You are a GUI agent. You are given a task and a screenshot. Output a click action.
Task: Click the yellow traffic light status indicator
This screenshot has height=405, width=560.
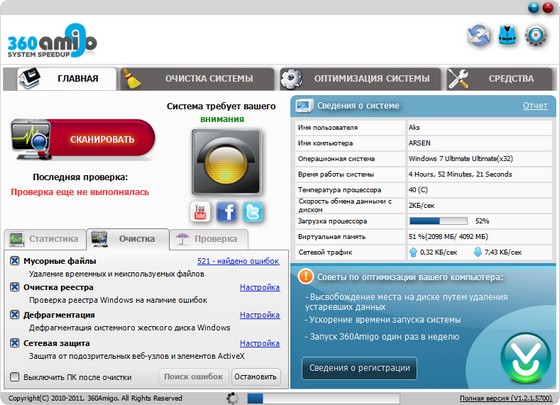[226, 162]
